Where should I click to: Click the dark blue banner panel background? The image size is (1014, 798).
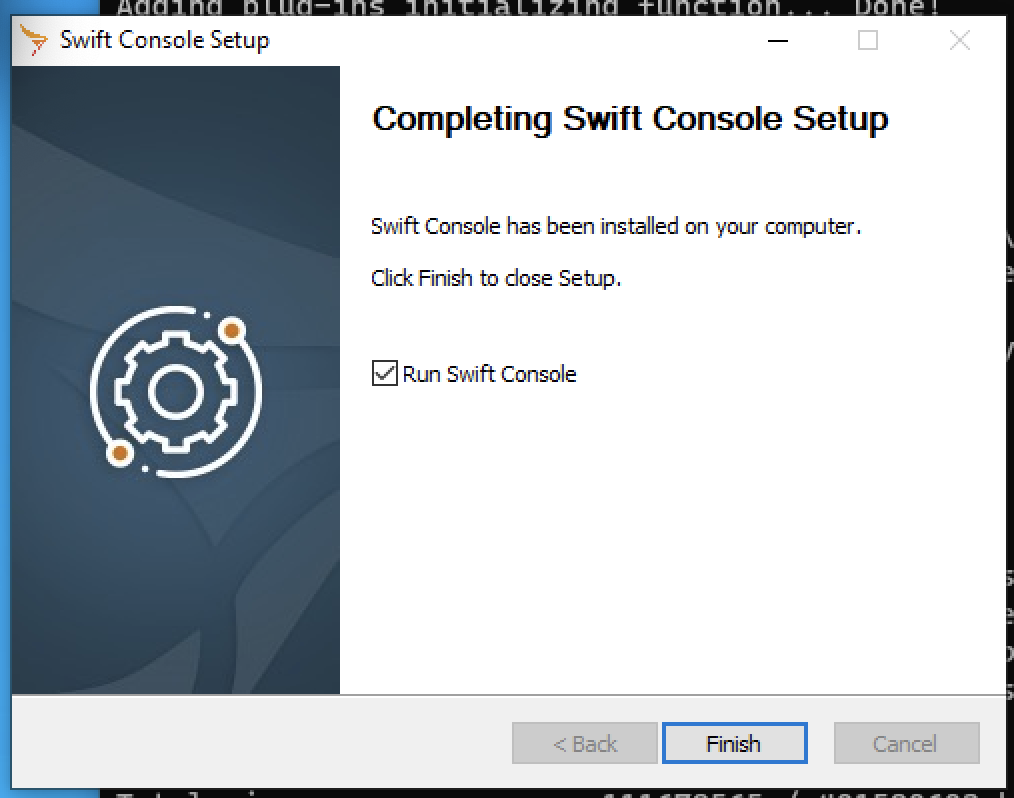176,582
